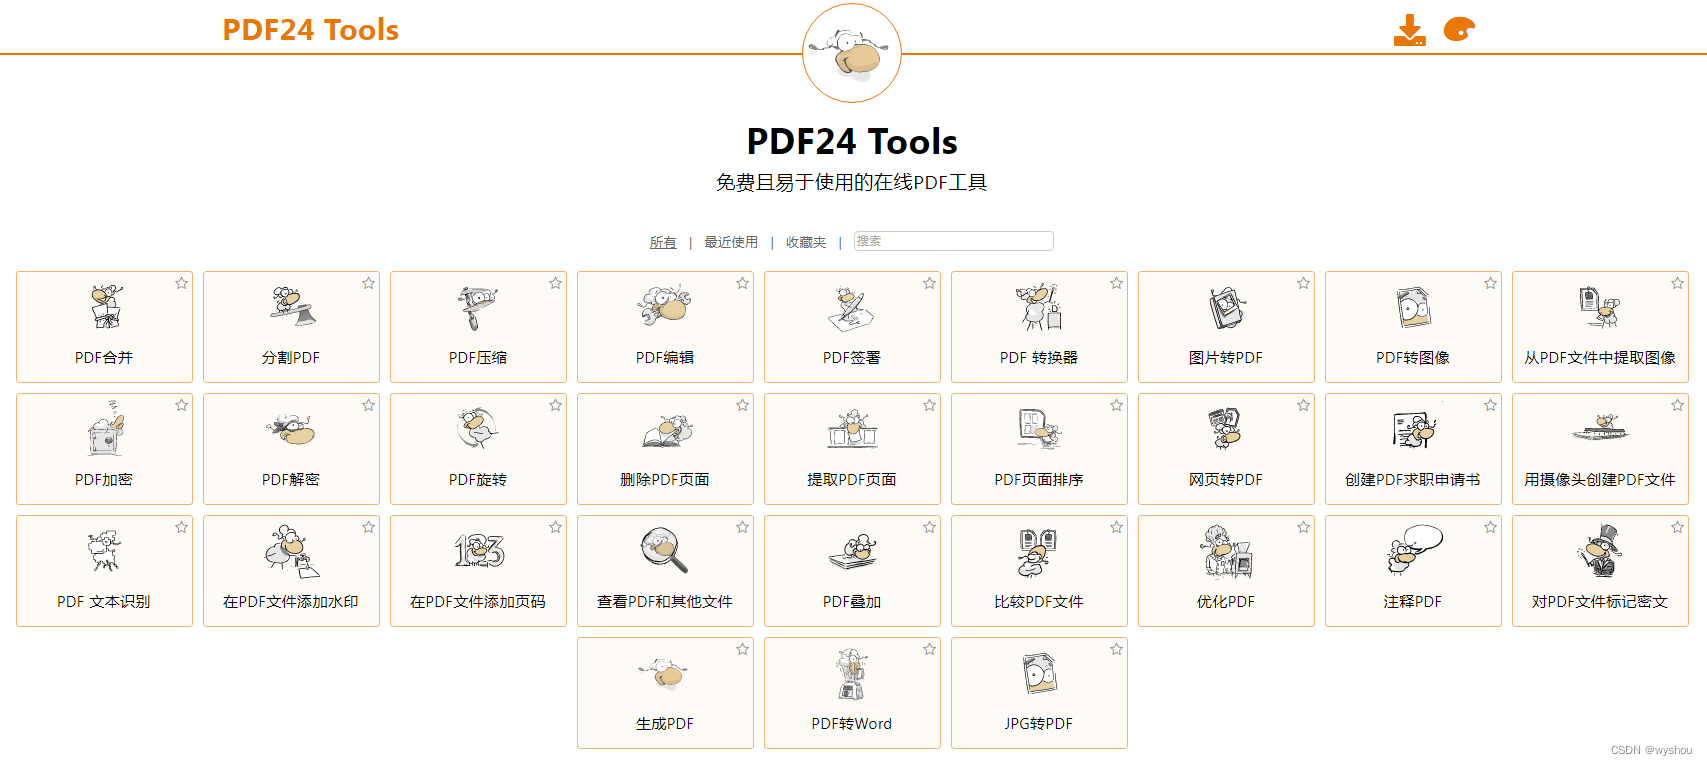Screen dimensions: 1707x766
Task: Favorite the 优化PDF card star
Action: [1303, 527]
